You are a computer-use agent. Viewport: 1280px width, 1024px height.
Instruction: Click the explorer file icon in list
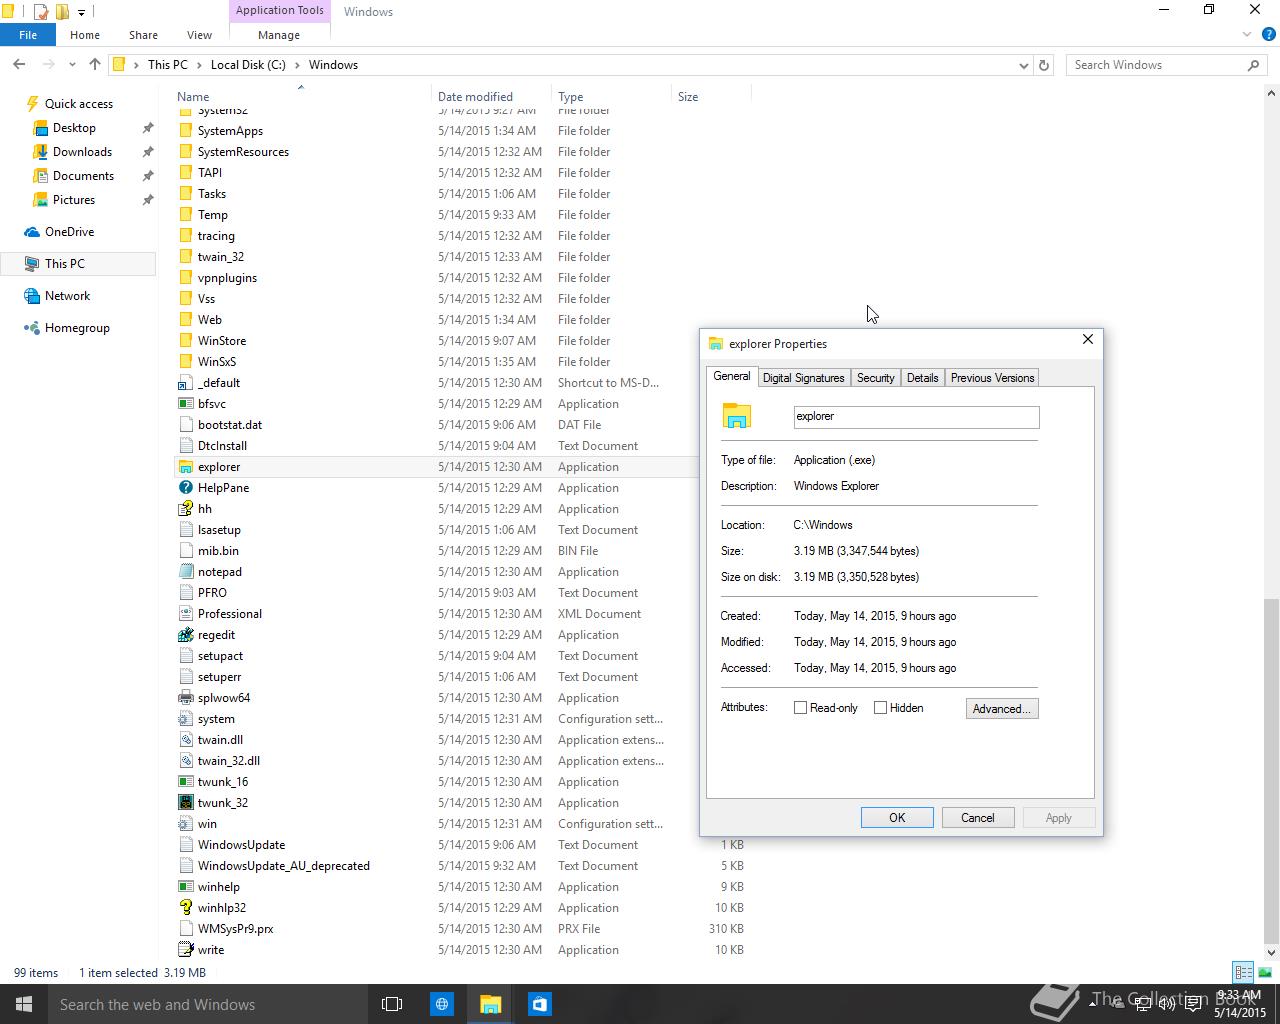coord(185,467)
